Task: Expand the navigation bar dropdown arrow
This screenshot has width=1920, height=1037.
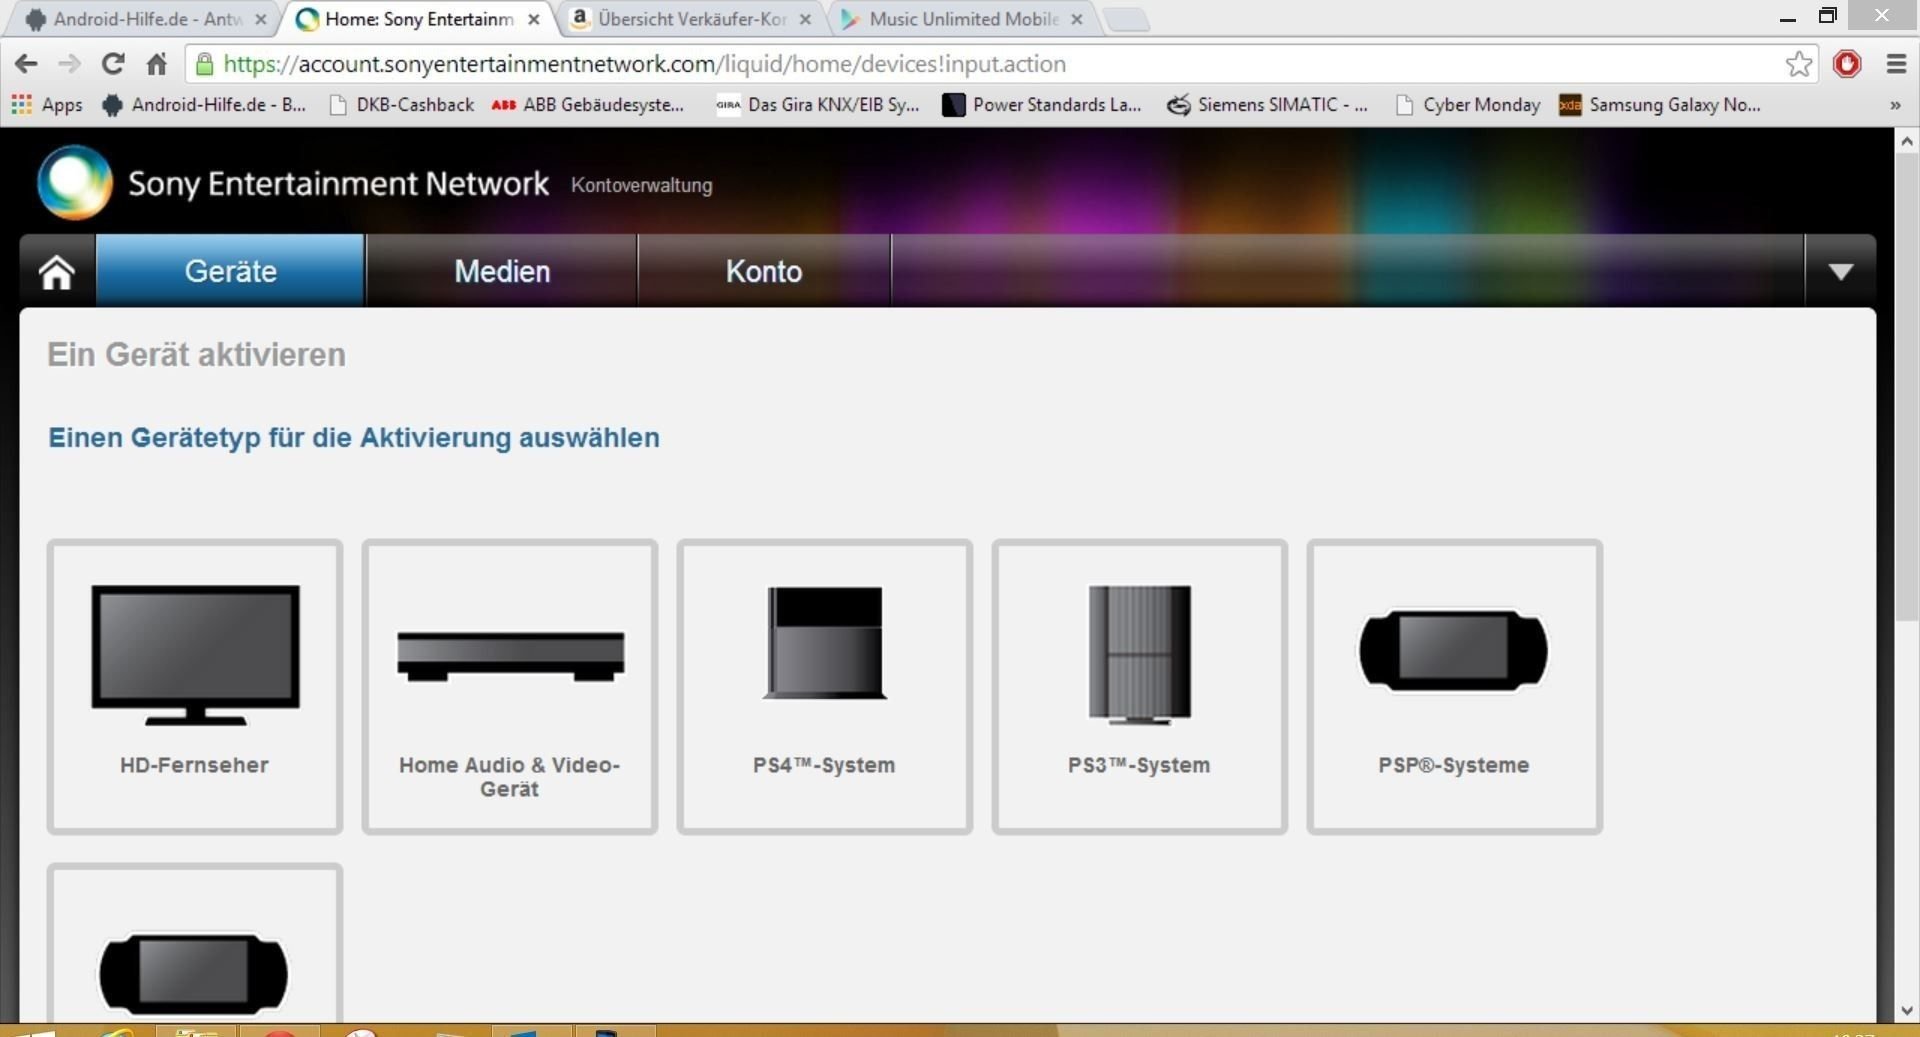Action: [x=1840, y=271]
